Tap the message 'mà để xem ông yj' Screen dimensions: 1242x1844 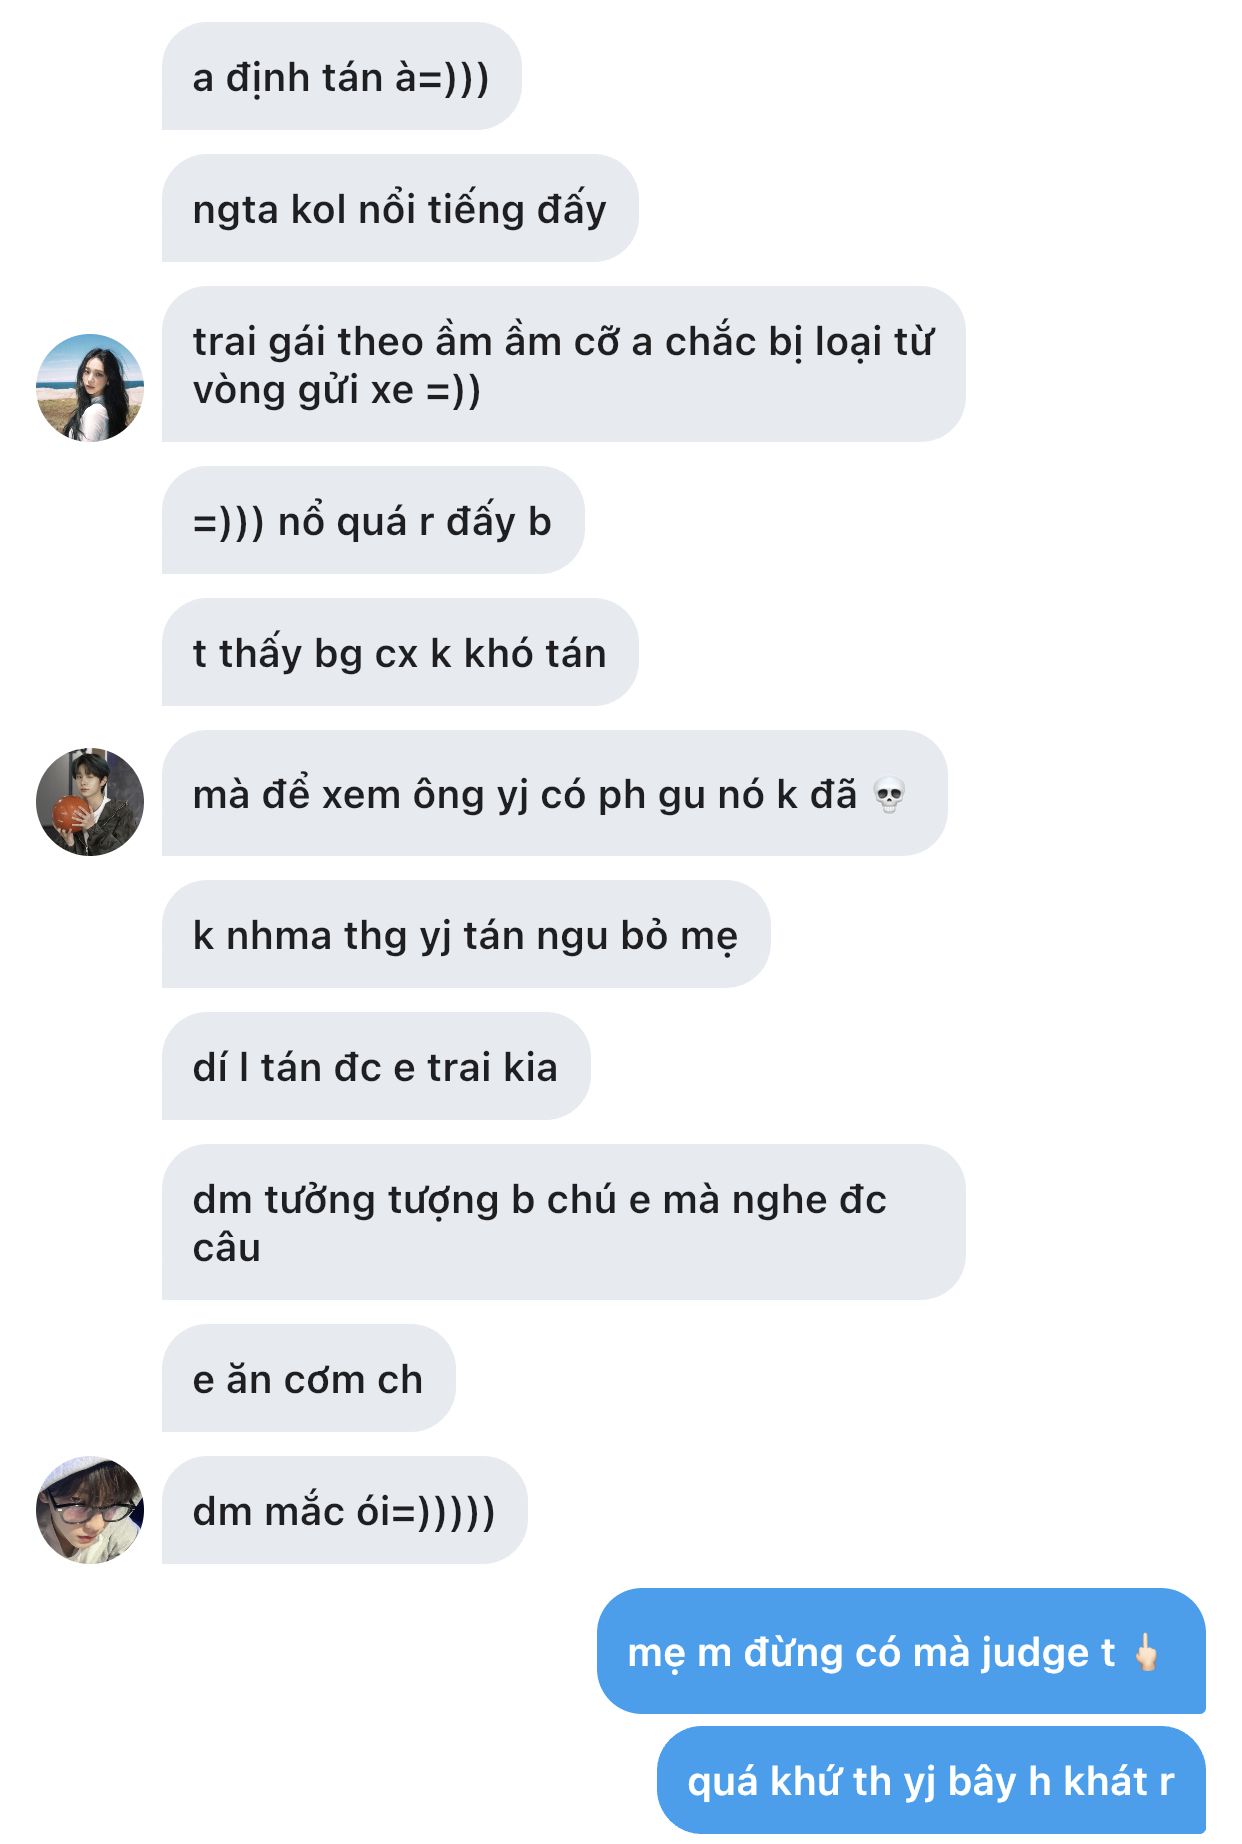554,794
